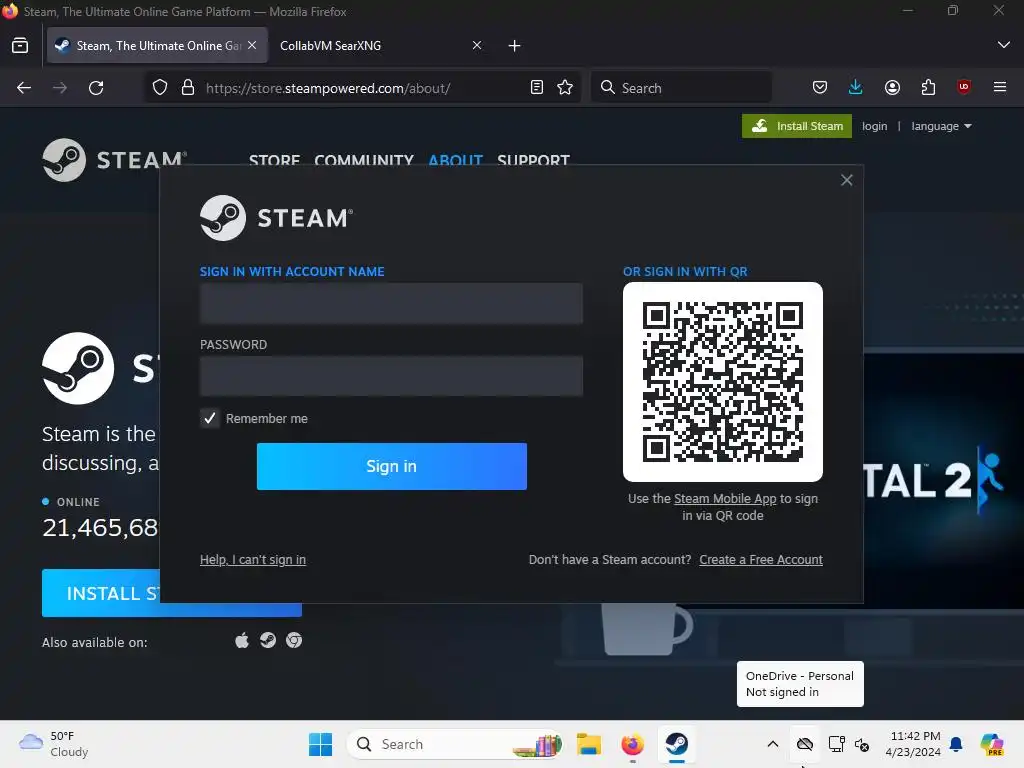Open the SUPPORT menu item

pos(534,160)
